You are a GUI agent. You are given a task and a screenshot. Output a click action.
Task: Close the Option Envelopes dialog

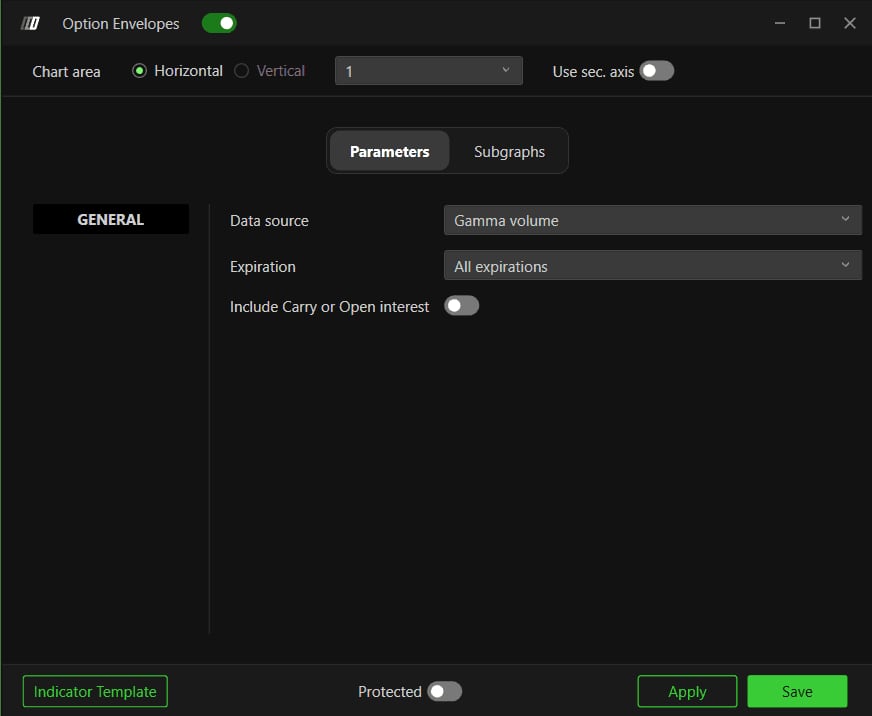click(x=850, y=23)
